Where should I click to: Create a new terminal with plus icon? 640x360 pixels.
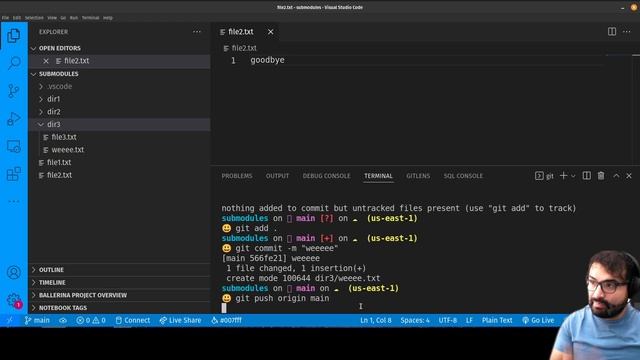563,176
